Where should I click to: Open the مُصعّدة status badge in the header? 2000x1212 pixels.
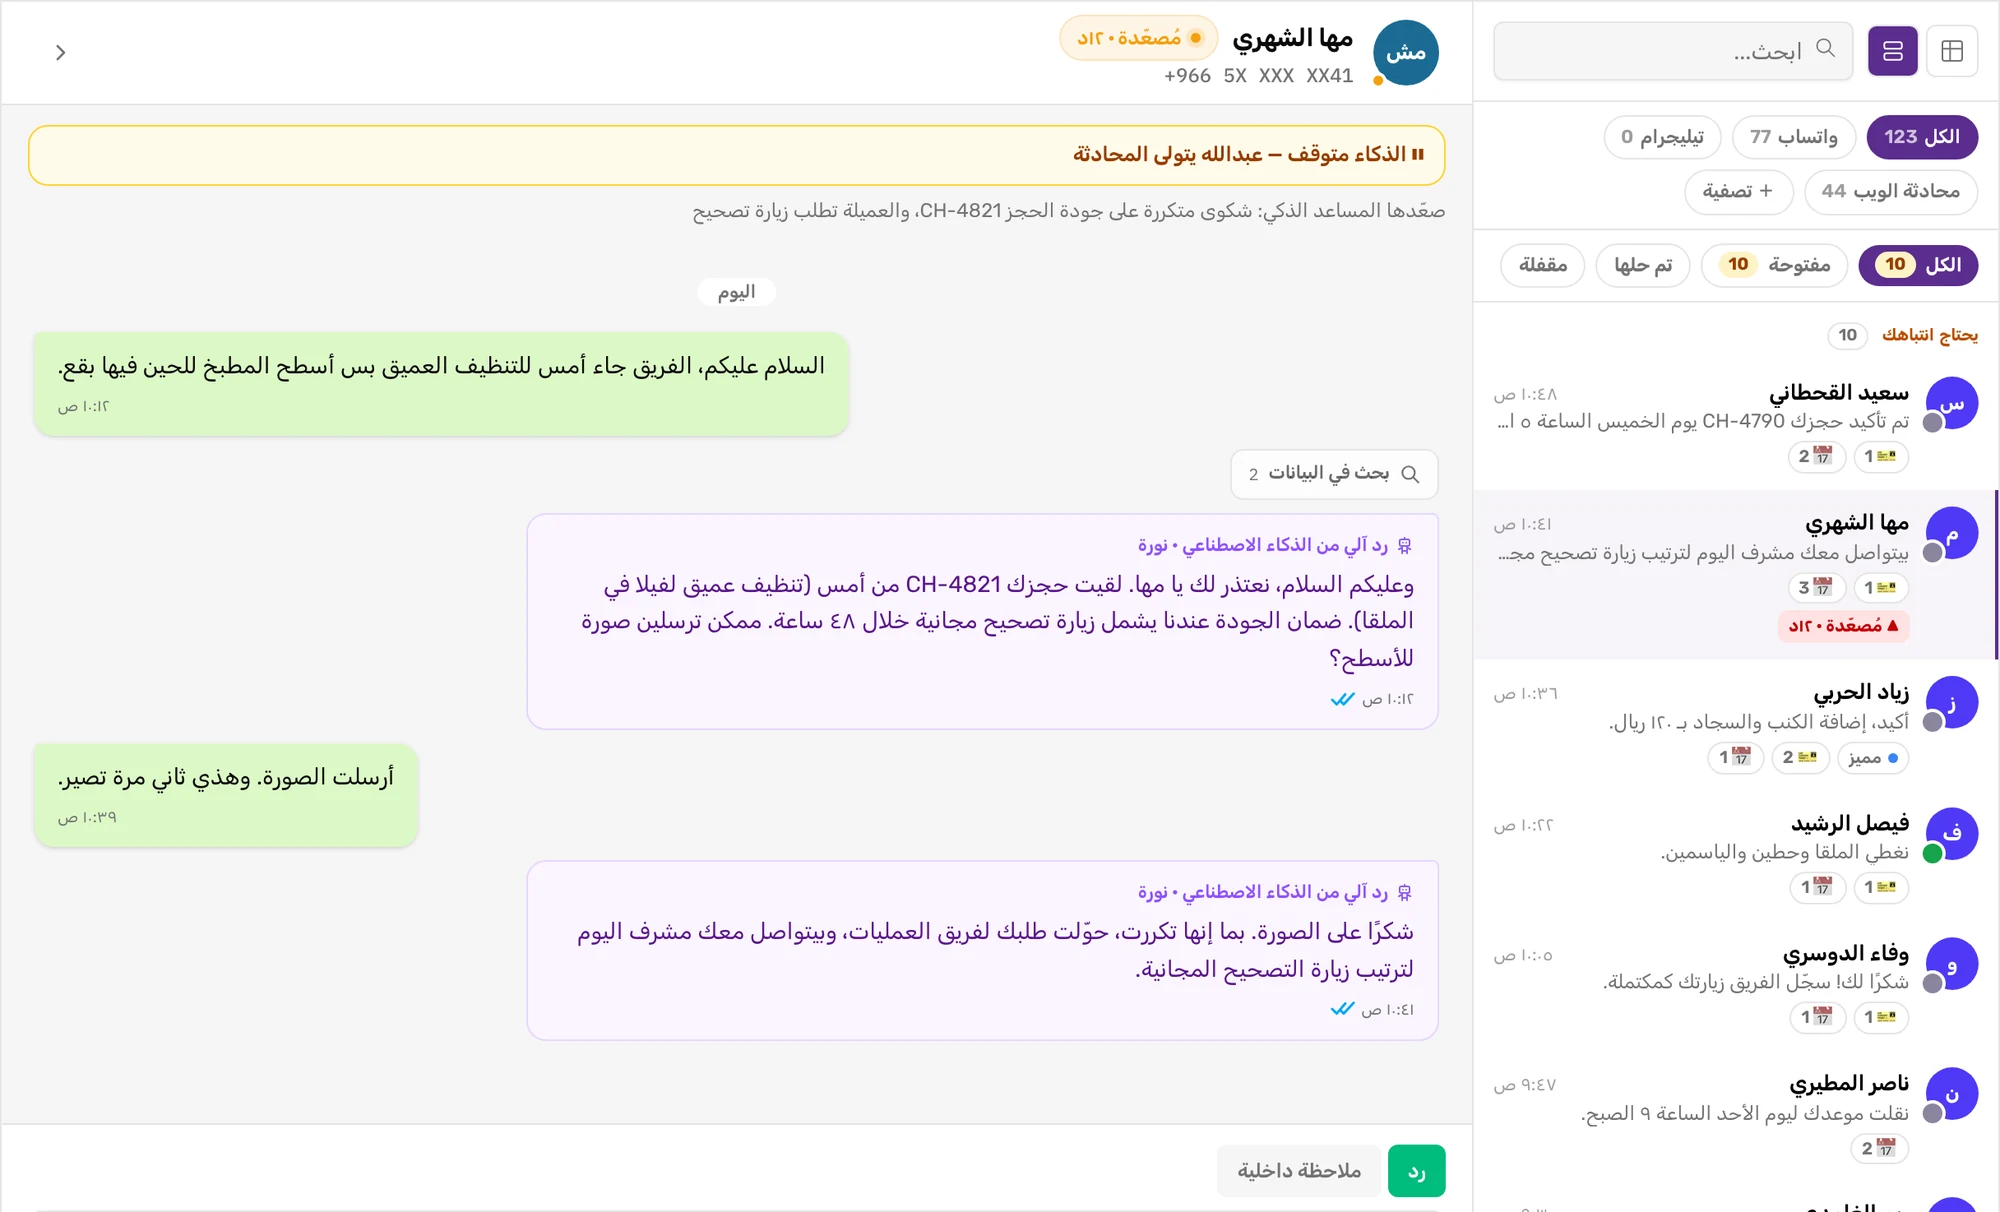tap(1139, 38)
